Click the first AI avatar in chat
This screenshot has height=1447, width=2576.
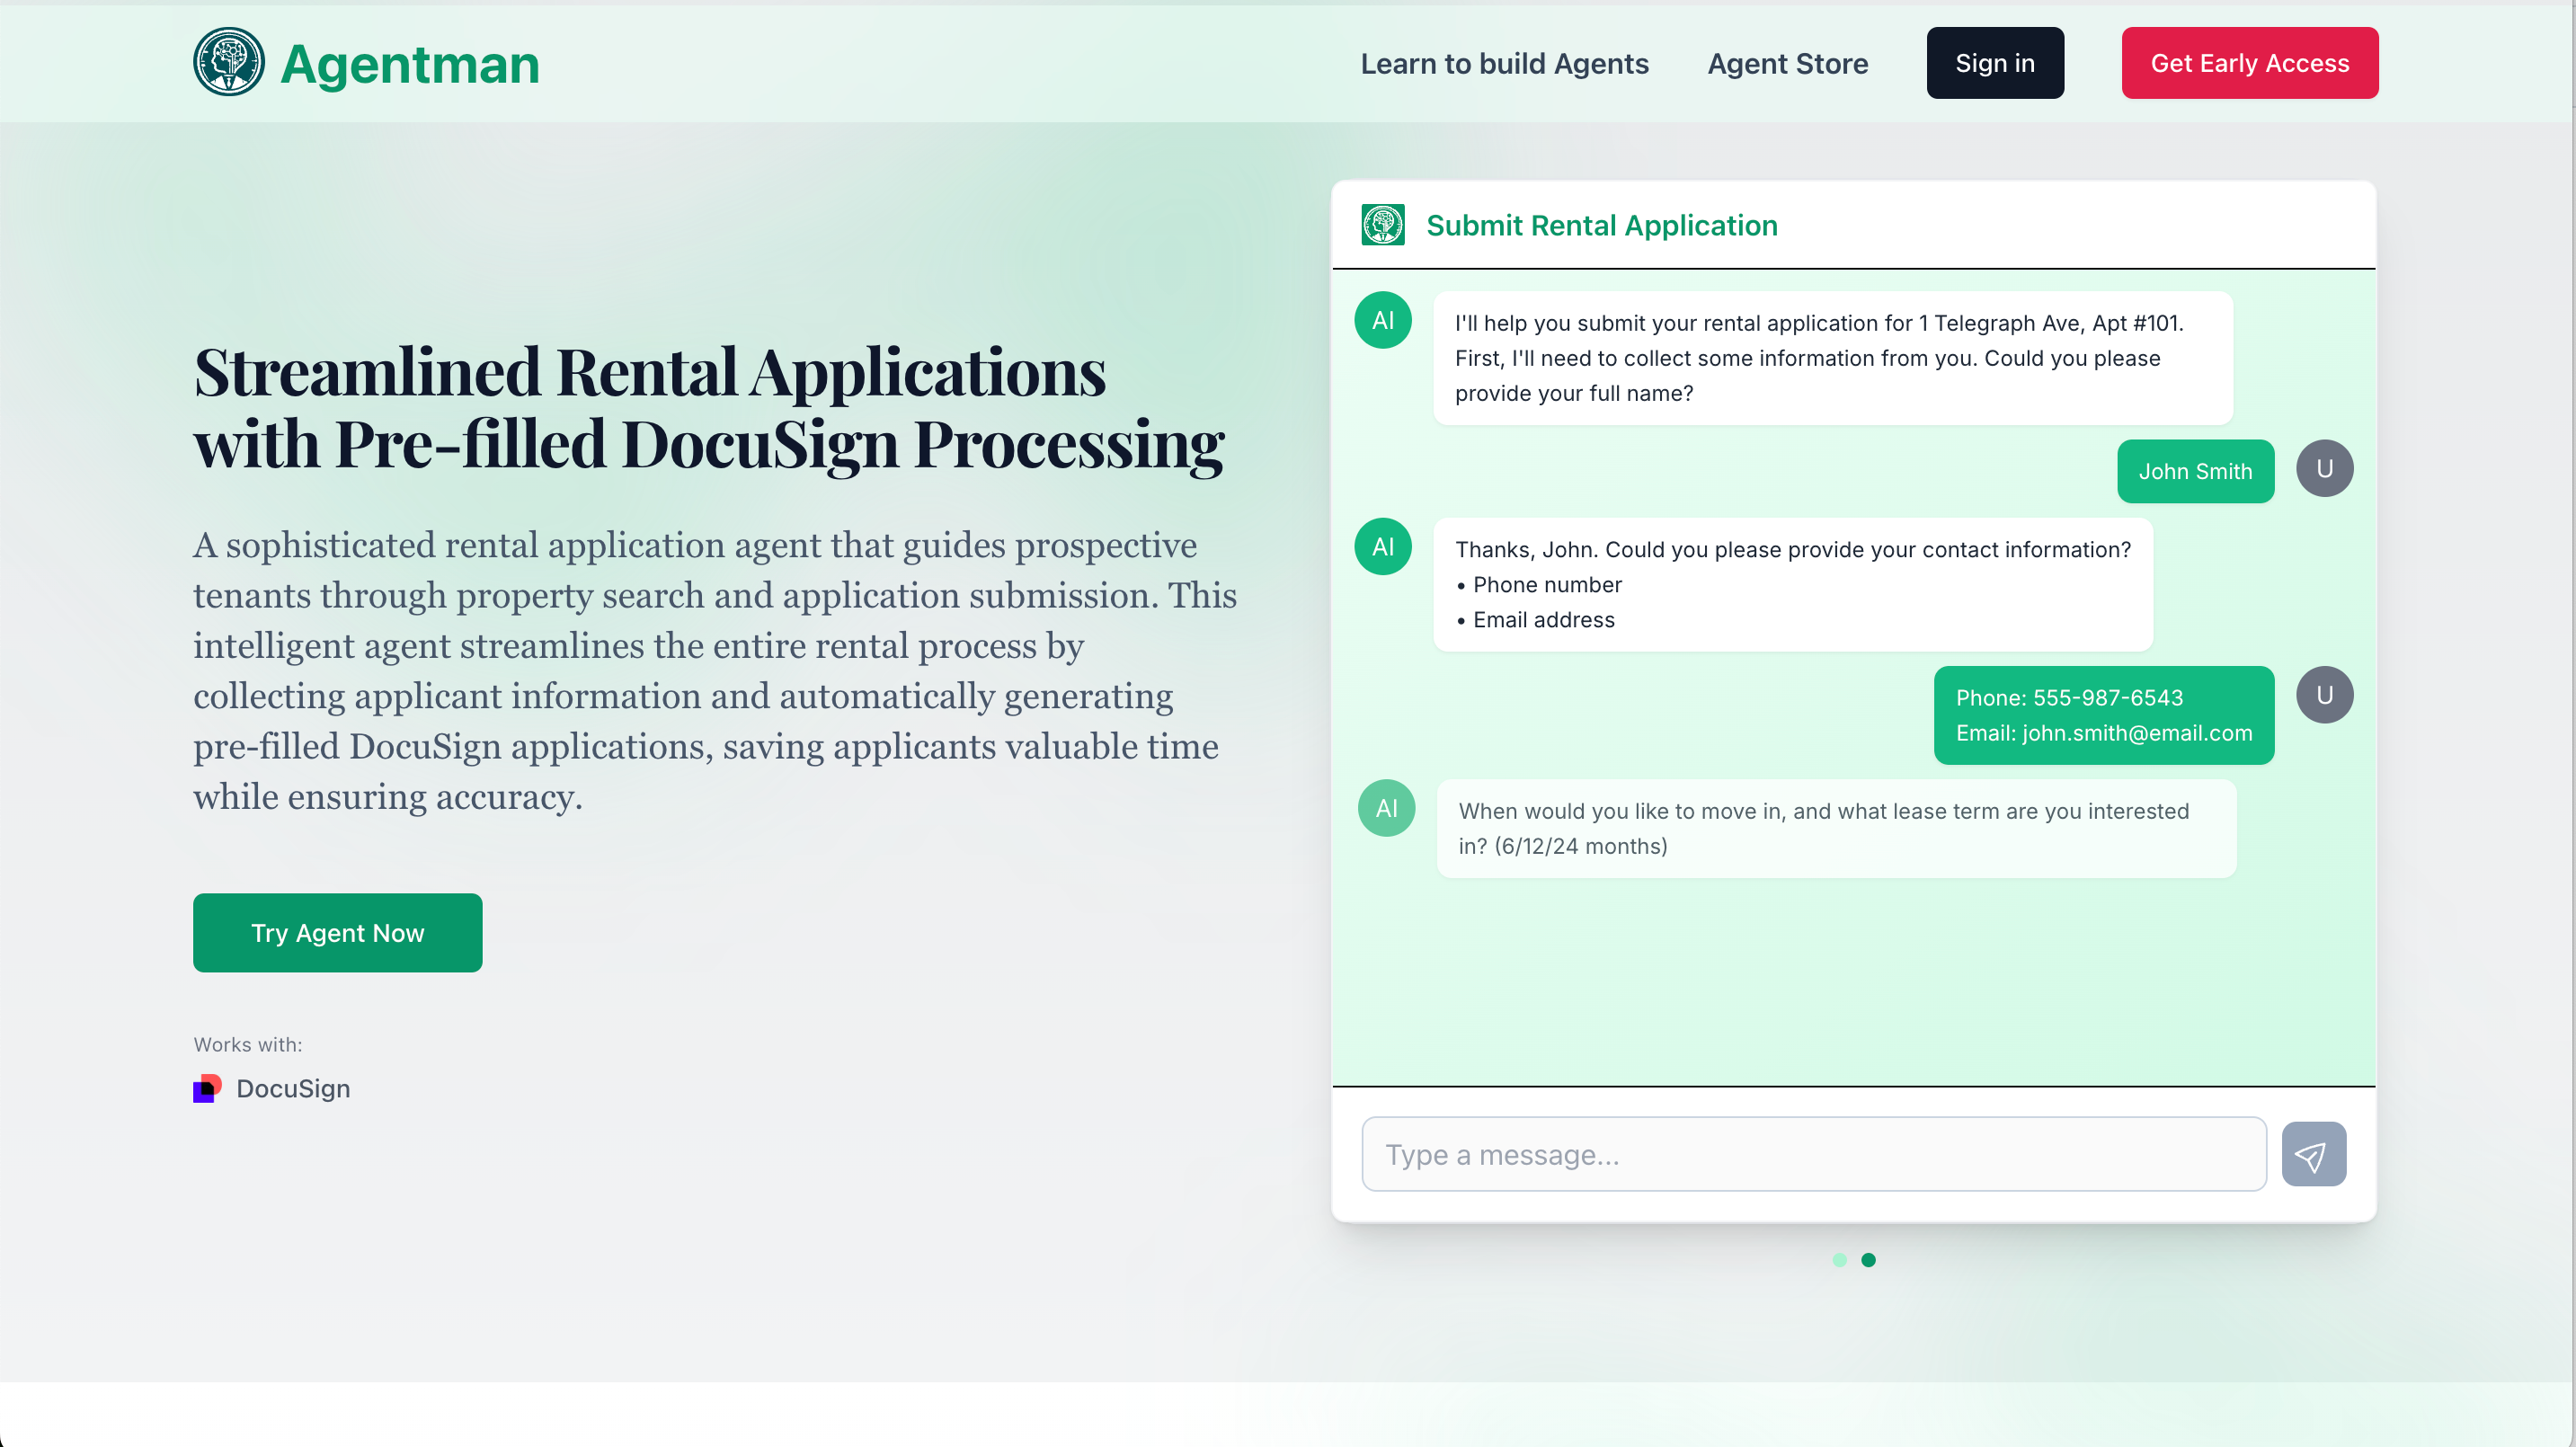coord(1382,320)
